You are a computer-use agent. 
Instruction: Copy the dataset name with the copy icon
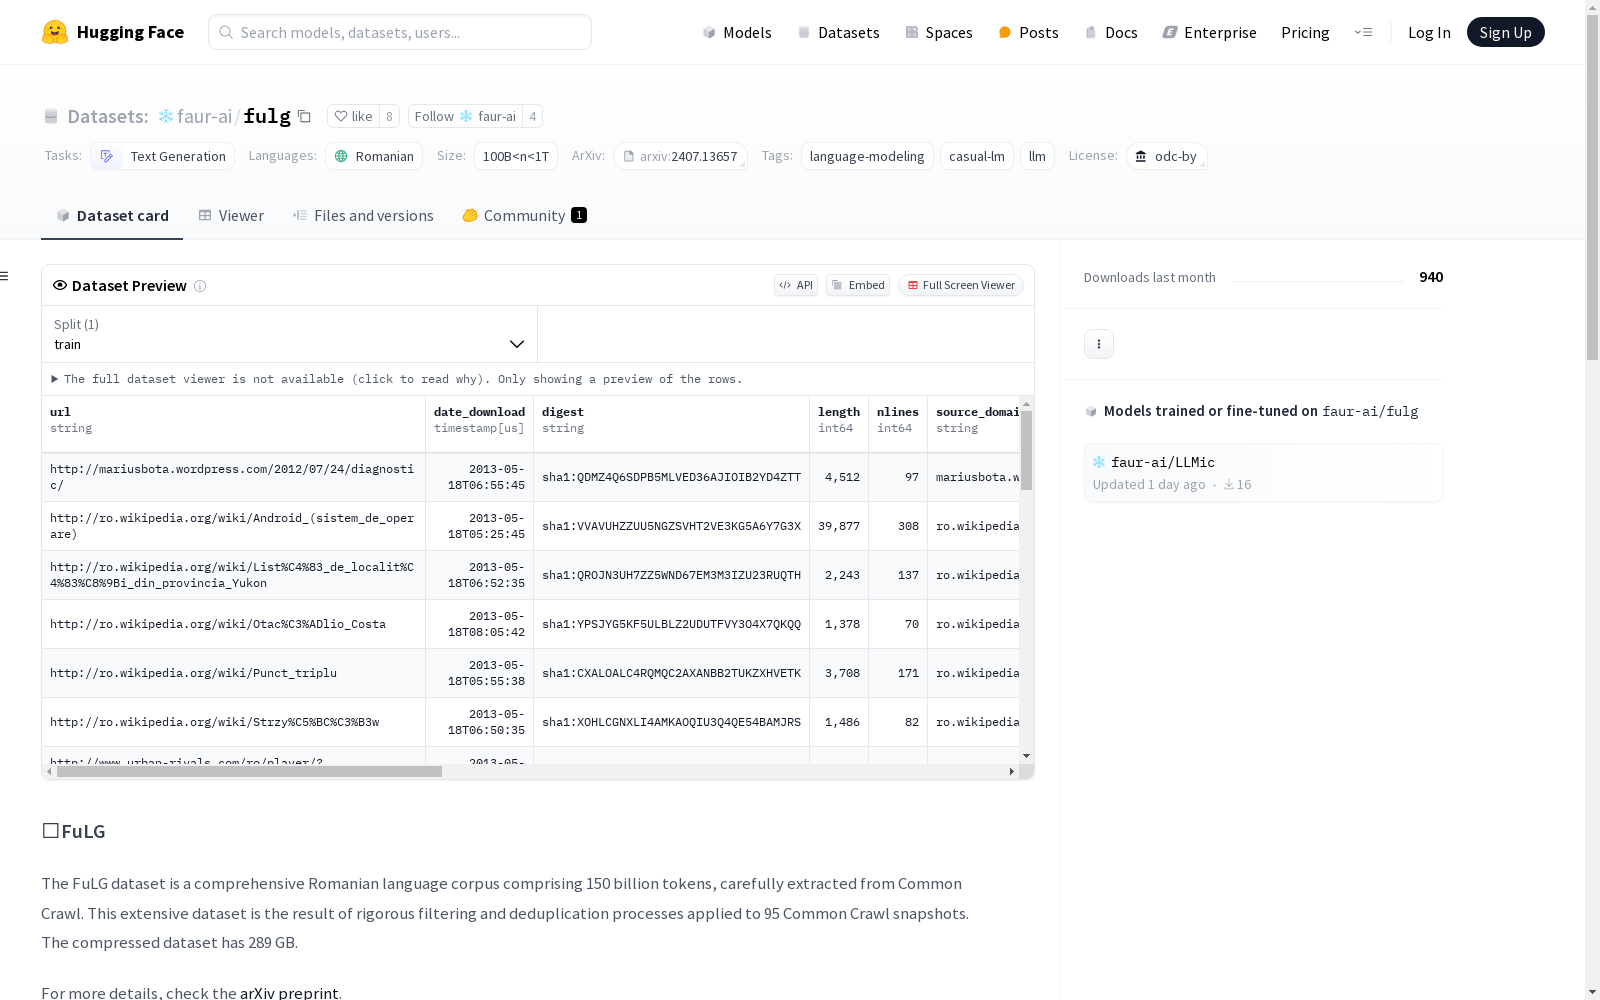click(305, 117)
